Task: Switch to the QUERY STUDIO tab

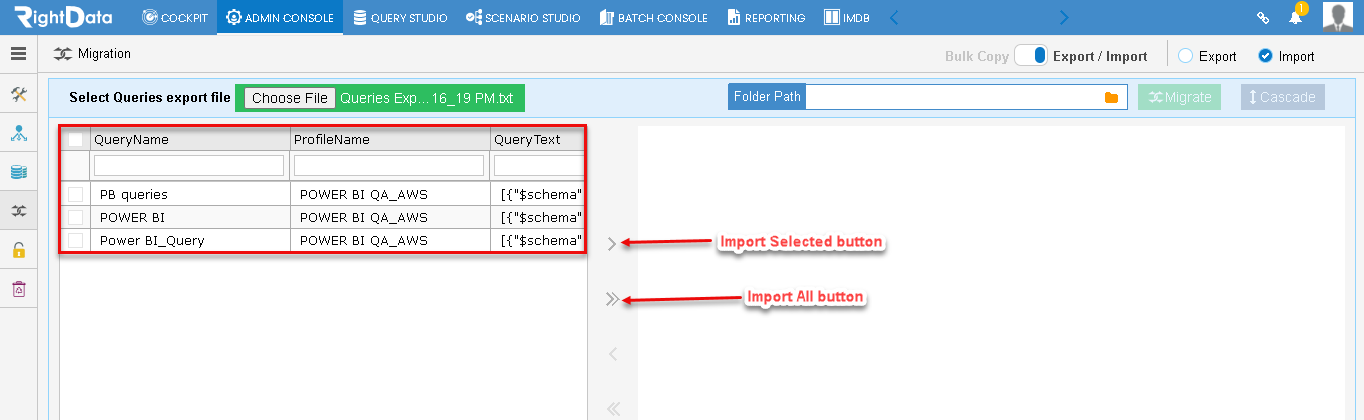Action: [400, 17]
